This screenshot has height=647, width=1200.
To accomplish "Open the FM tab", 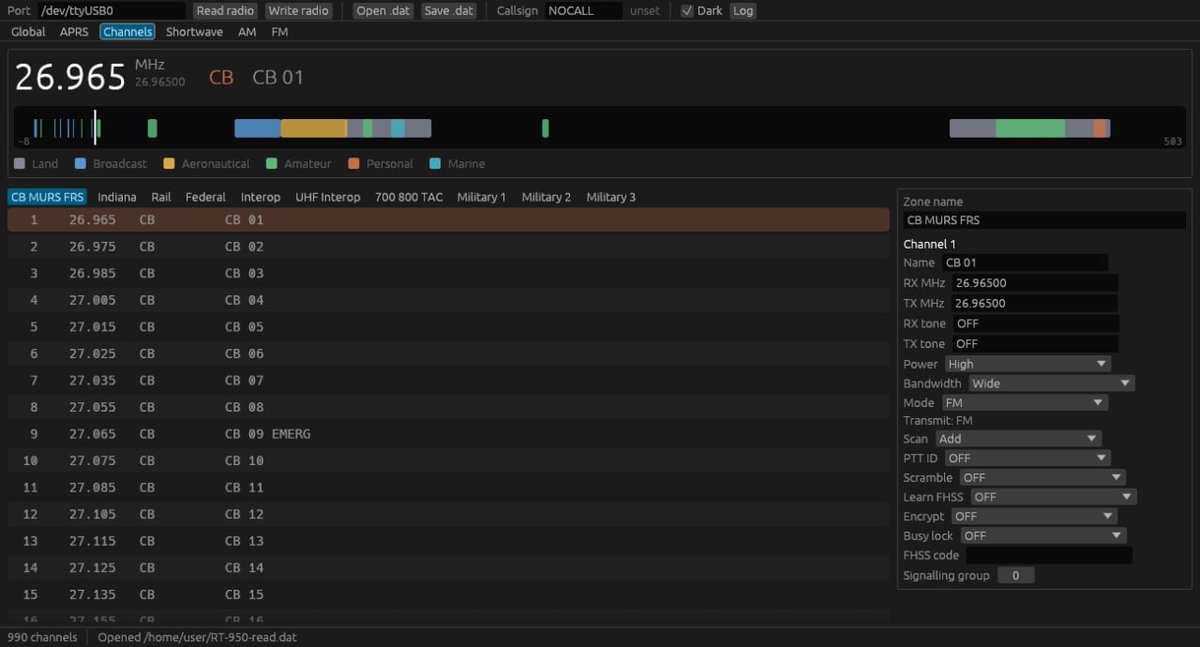I will [279, 32].
